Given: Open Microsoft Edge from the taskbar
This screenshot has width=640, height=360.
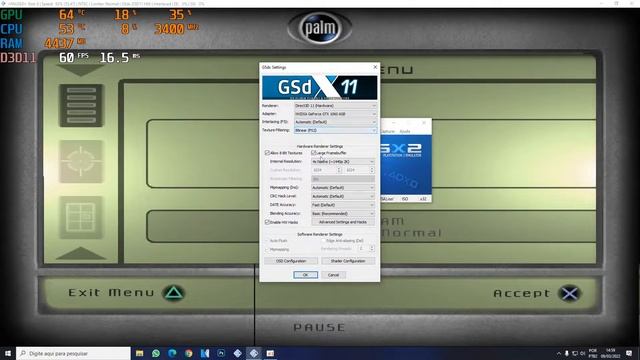Looking at the screenshot, I should click(172, 353).
